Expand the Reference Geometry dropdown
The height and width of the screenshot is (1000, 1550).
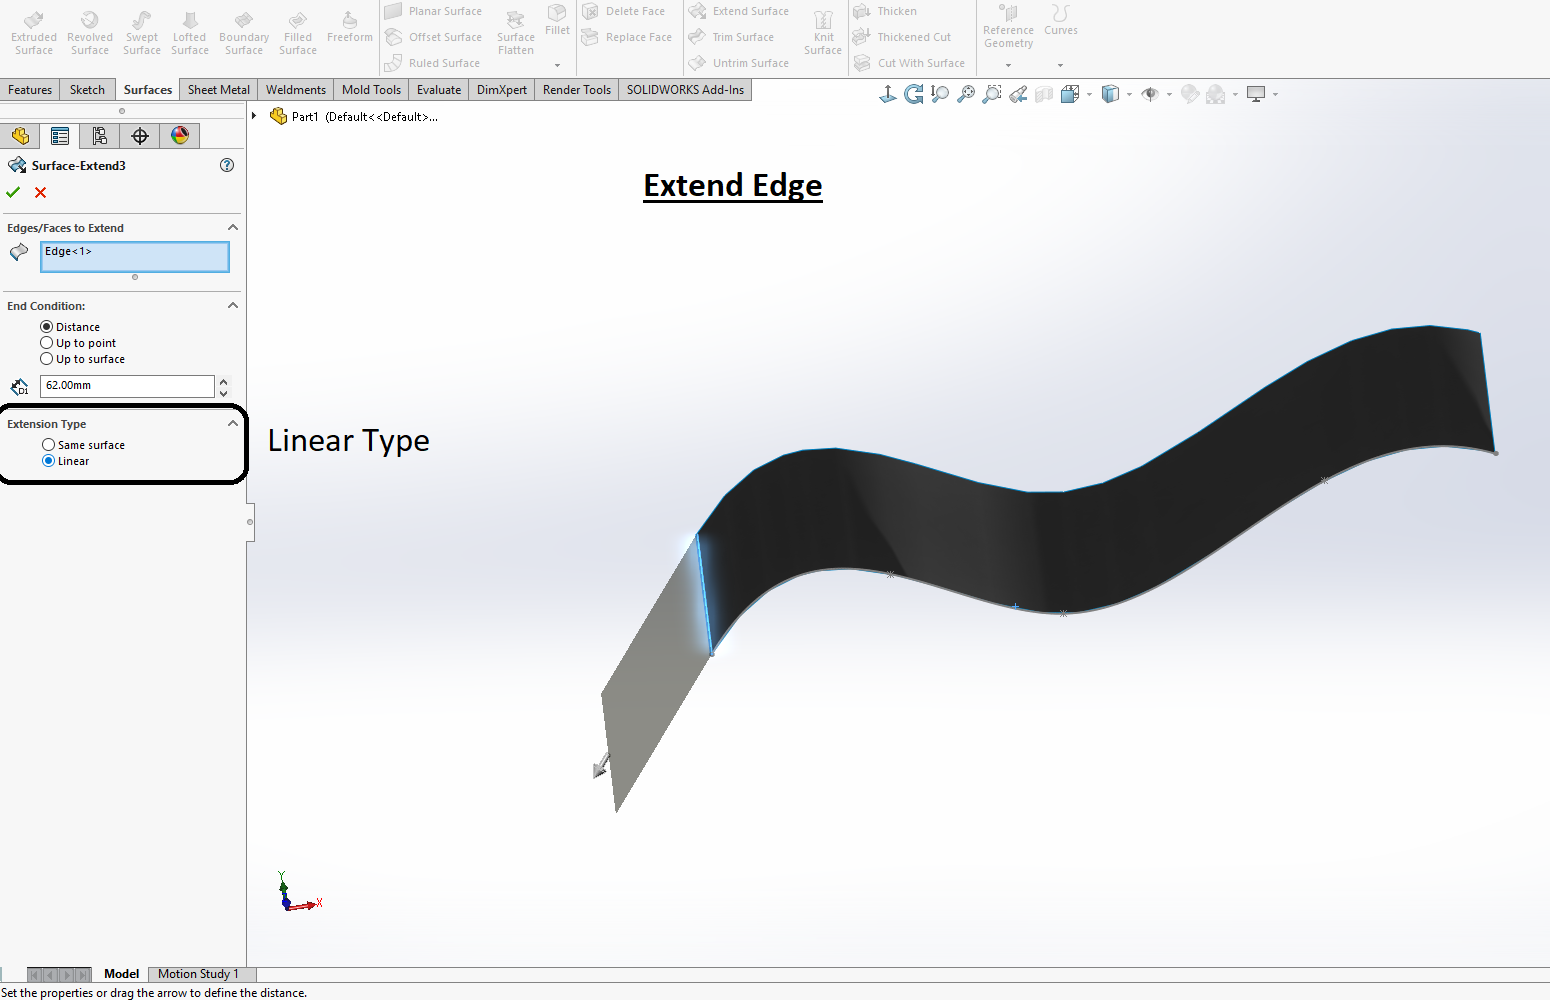click(x=1007, y=65)
